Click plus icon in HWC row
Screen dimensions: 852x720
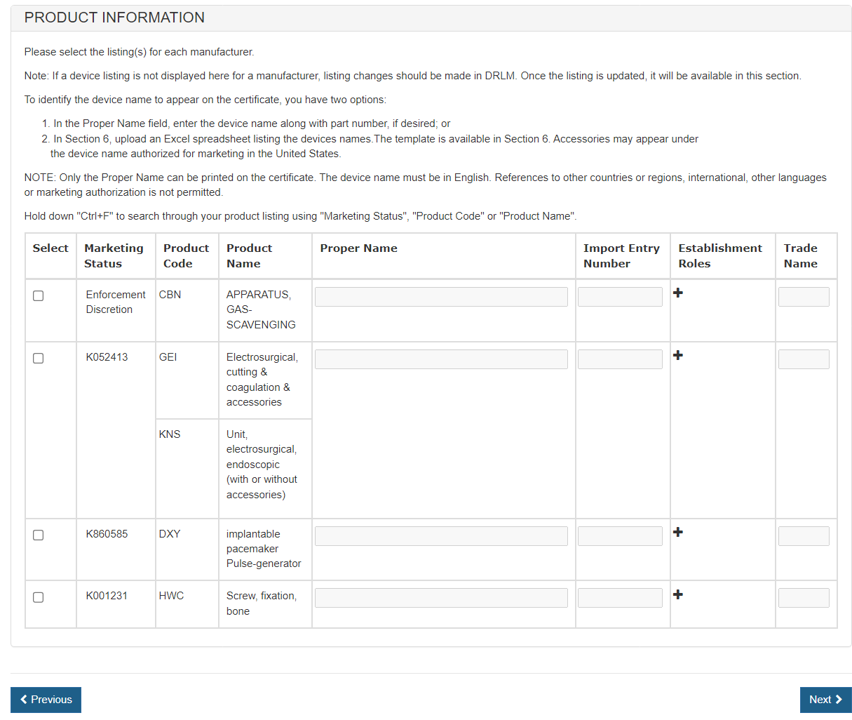tap(678, 594)
